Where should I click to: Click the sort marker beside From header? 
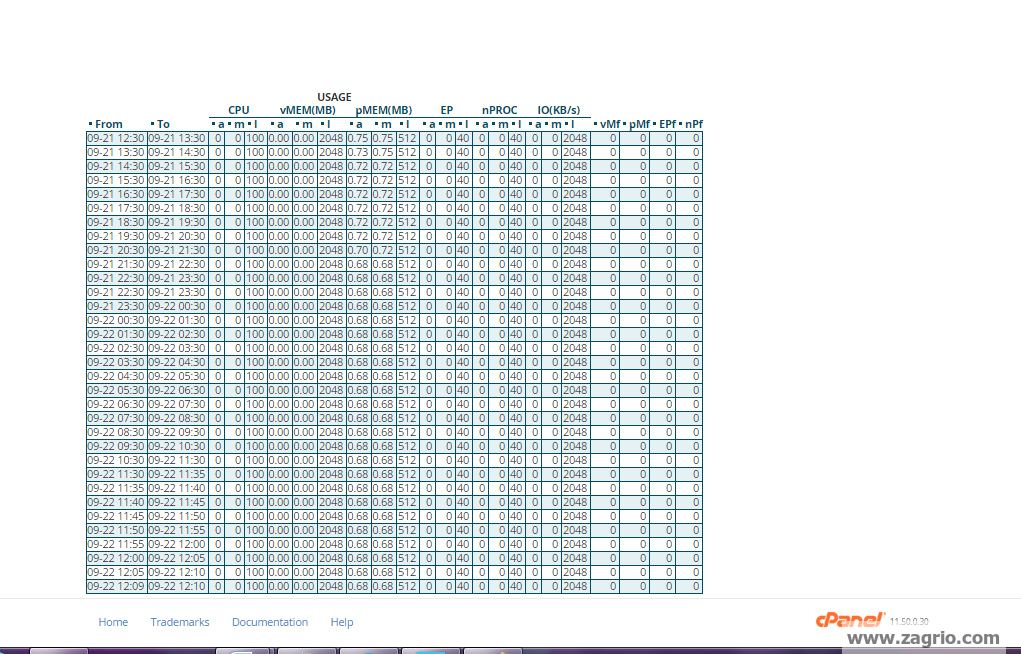click(x=90, y=124)
